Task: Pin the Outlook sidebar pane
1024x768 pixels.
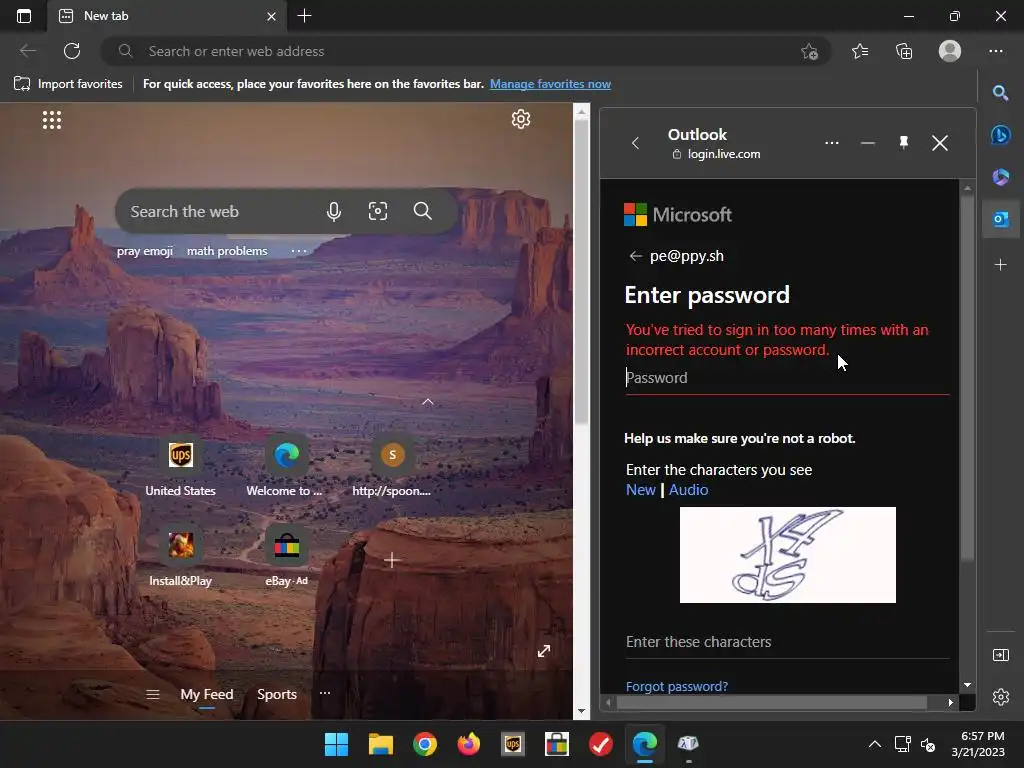Action: point(904,142)
